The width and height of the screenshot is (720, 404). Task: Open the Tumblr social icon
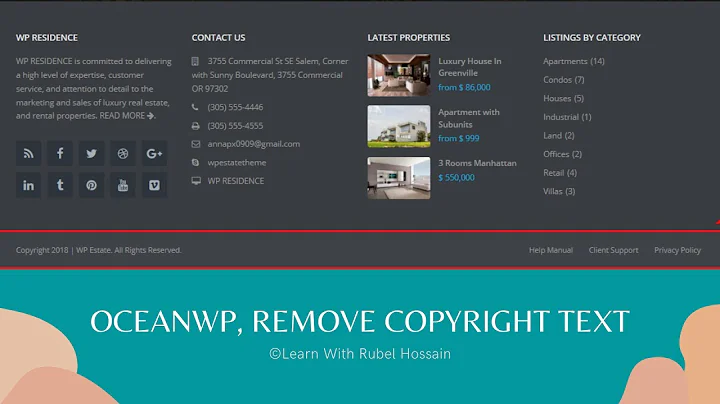coord(60,185)
